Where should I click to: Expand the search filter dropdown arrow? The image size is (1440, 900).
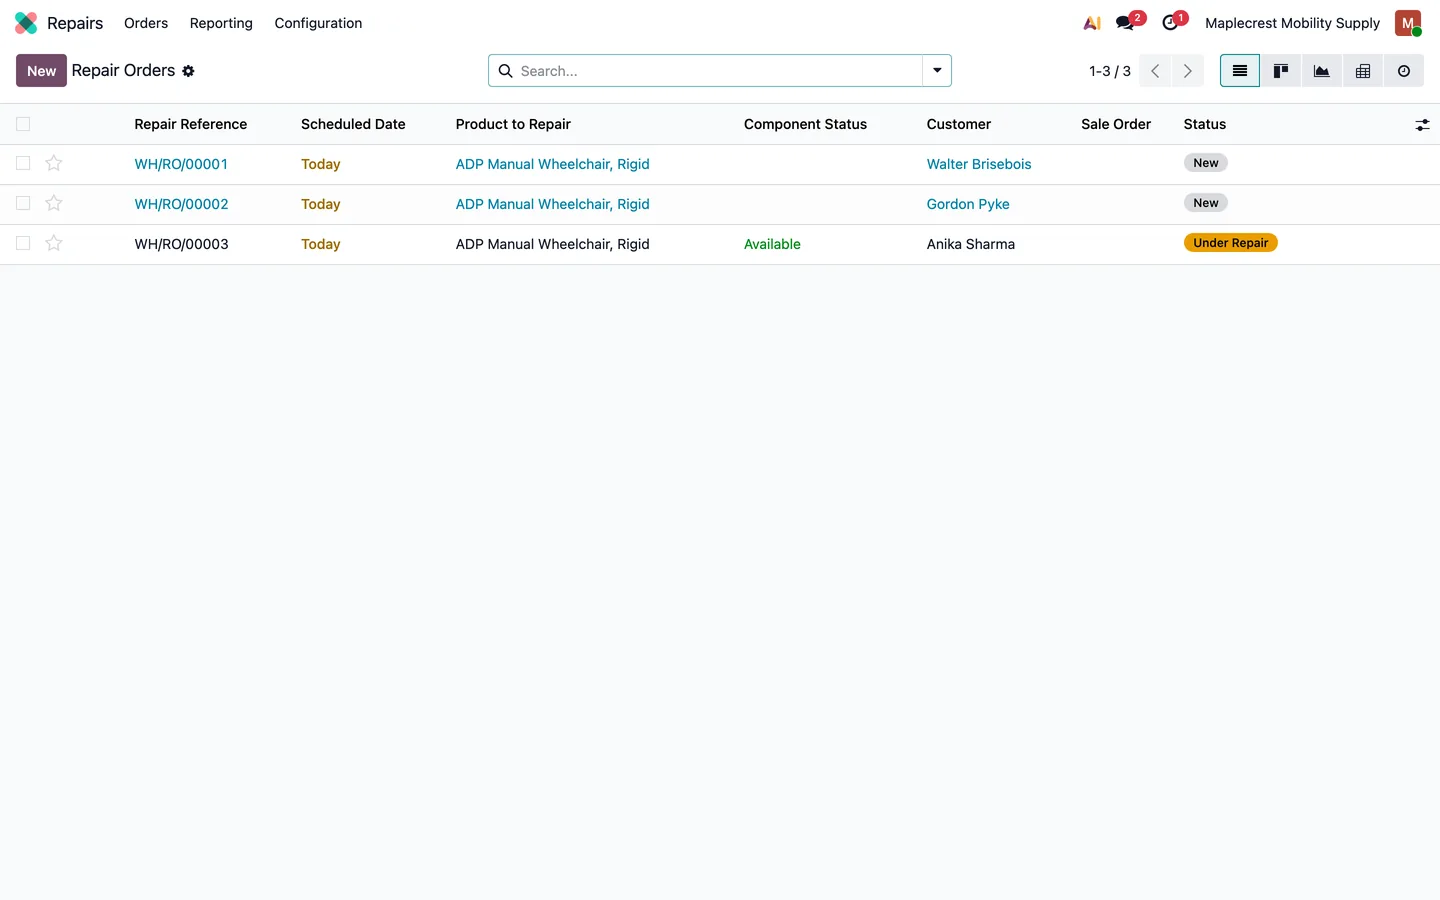(x=937, y=71)
